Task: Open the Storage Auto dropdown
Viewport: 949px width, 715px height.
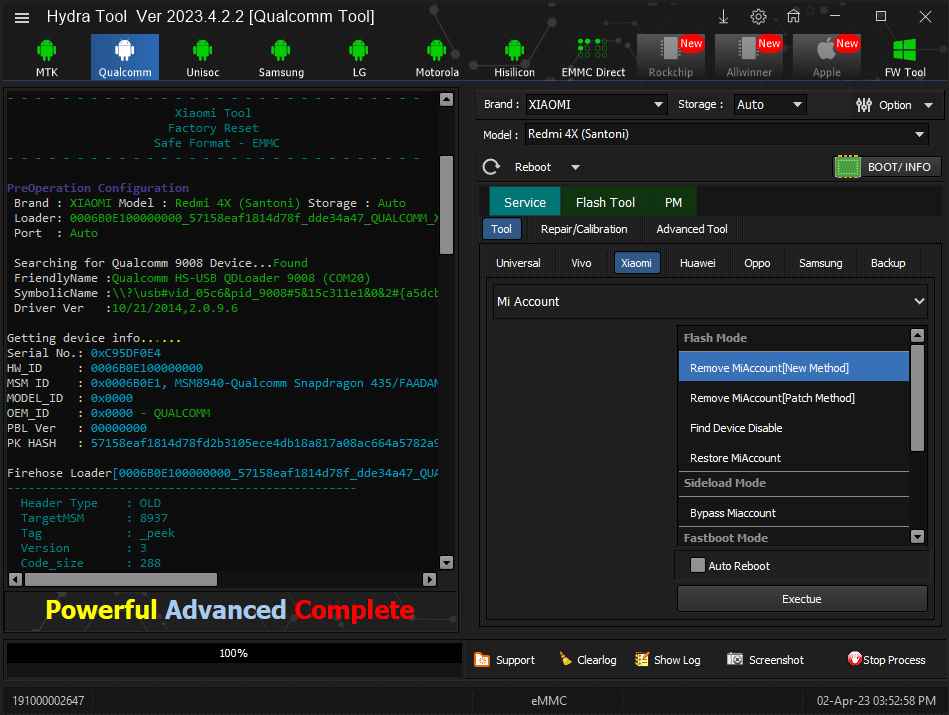Action: point(770,105)
